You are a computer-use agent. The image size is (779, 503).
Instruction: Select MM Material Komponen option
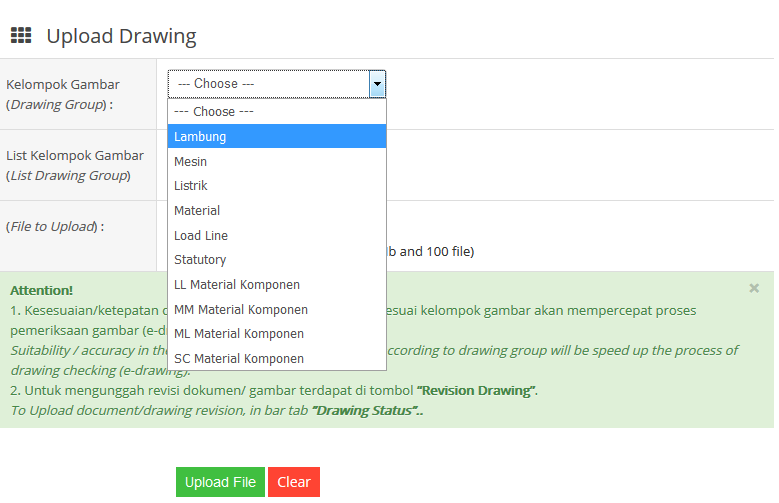coord(241,310)
